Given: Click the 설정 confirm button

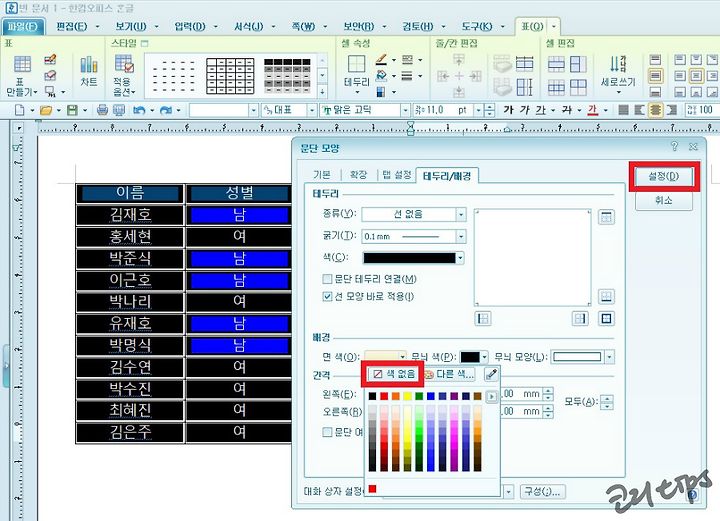Looking at the screenshot, I should click(664, 176).
